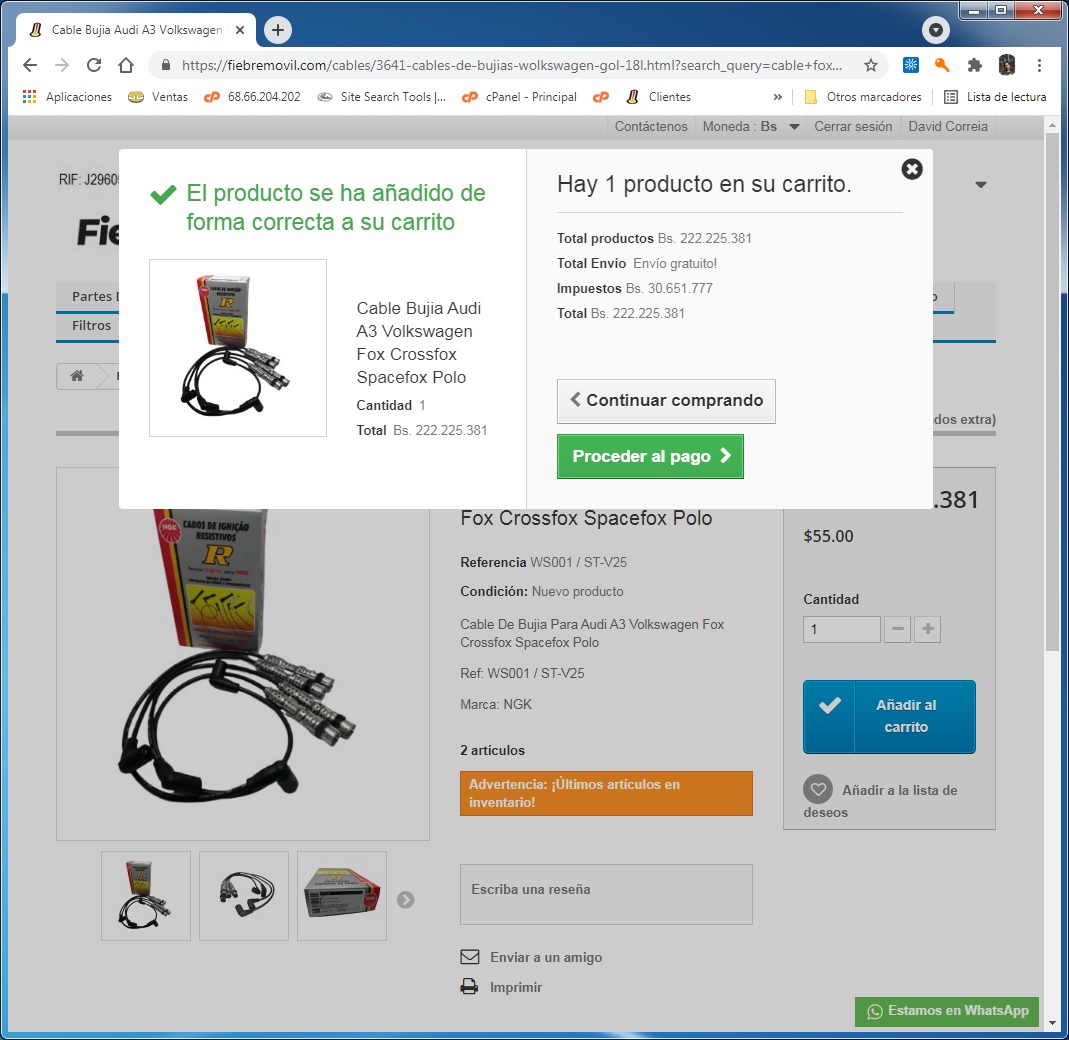Click Proceder al pago button
Viewport: 1069px width, 1040px height.
click(x=650, y=457)
